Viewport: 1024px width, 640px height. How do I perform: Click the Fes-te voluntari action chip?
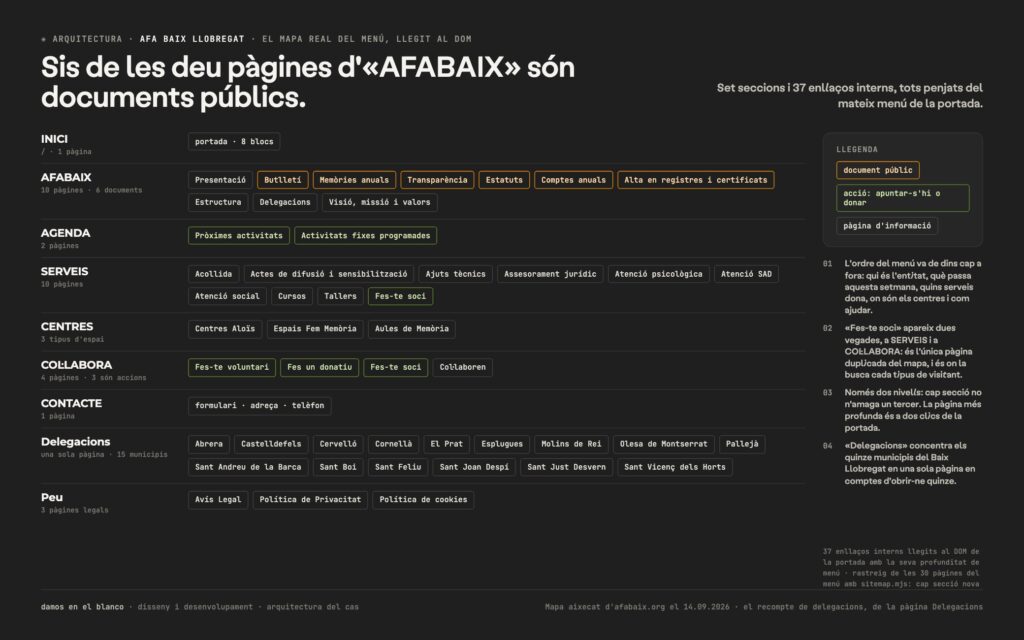pyautogui.click(x=232, y=368)
